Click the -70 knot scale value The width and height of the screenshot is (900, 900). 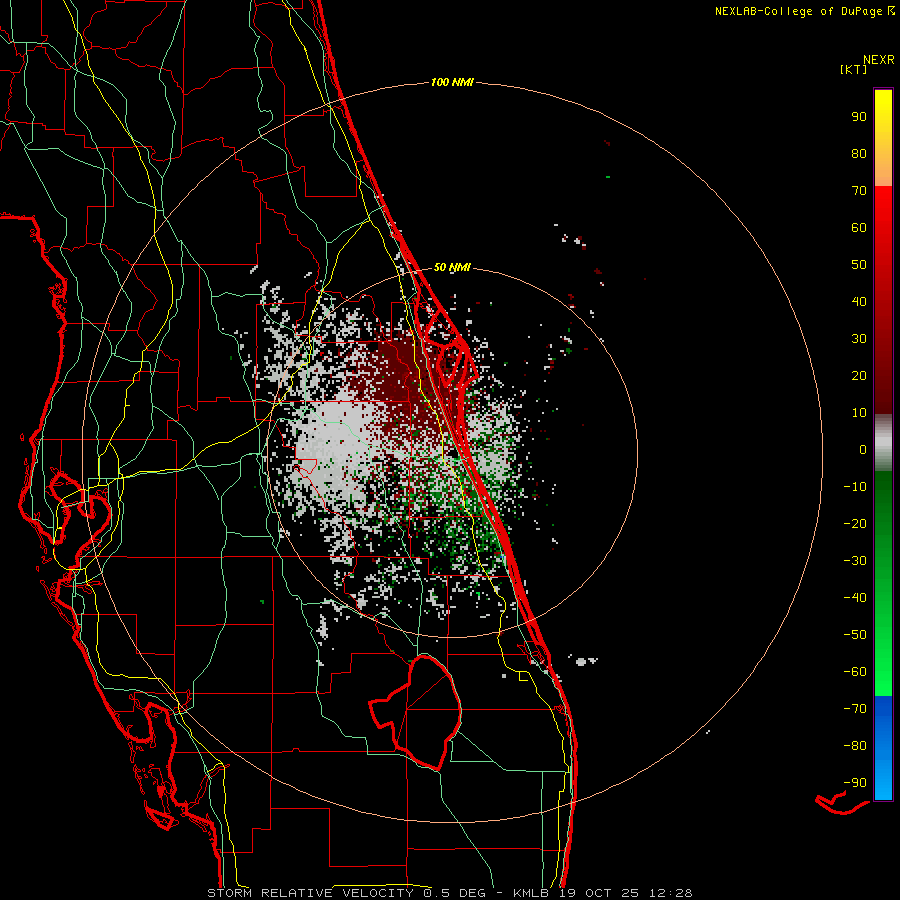pos(855,709)
